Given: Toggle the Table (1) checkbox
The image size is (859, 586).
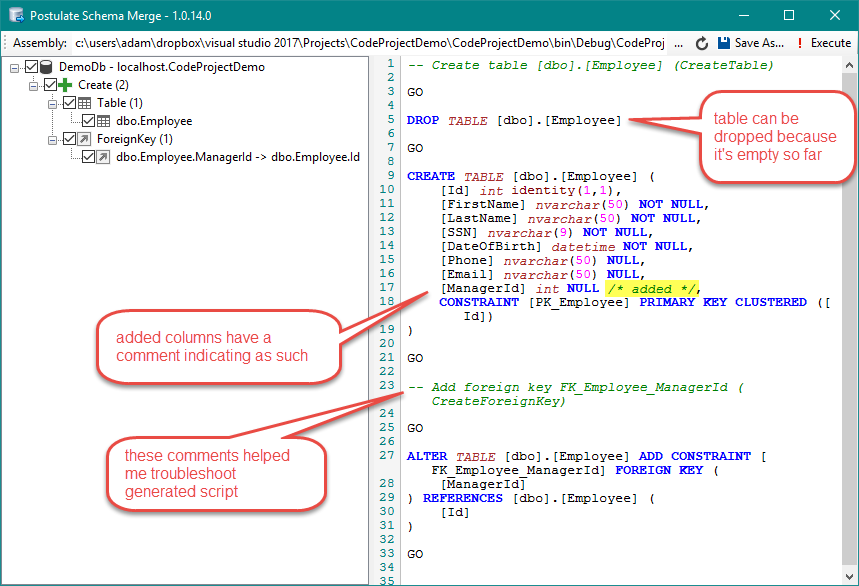Looking at the screenshot, I should coord(70,103).
